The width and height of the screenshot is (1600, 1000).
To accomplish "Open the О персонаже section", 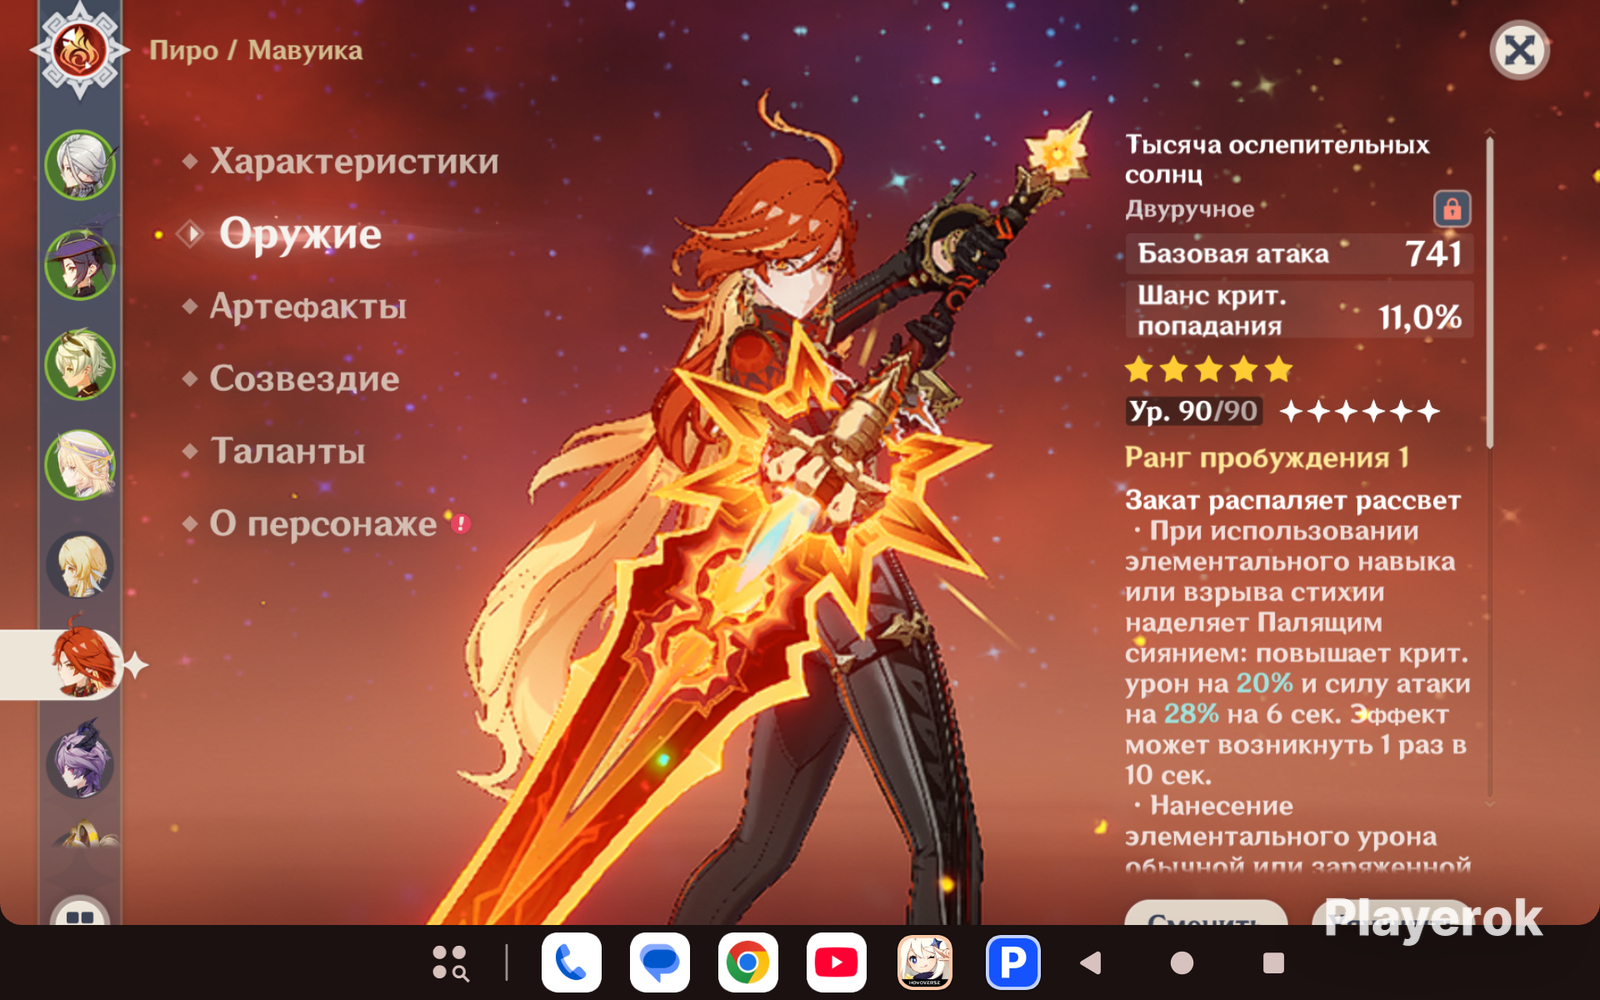I will [x=323, y=523].
